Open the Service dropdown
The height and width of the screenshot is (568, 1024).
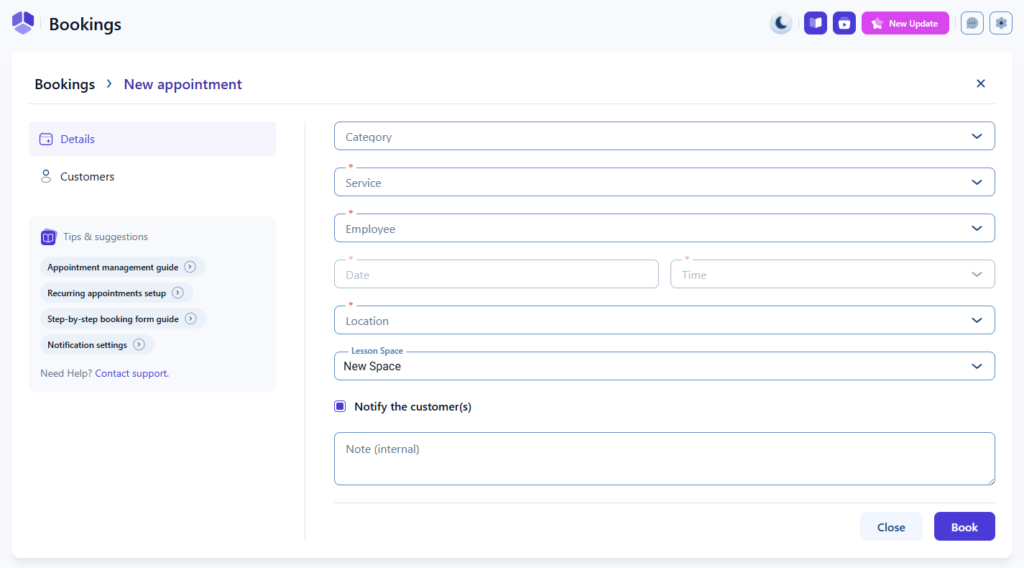pos(664,183)
